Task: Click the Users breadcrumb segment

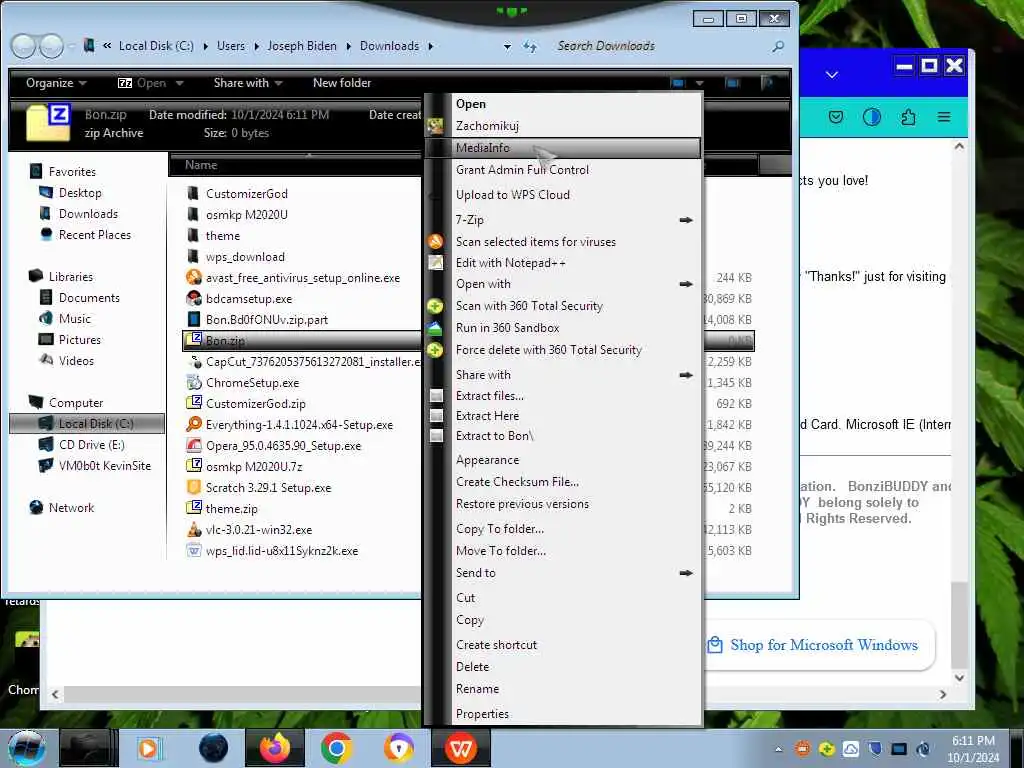Action: click(231, 46)
